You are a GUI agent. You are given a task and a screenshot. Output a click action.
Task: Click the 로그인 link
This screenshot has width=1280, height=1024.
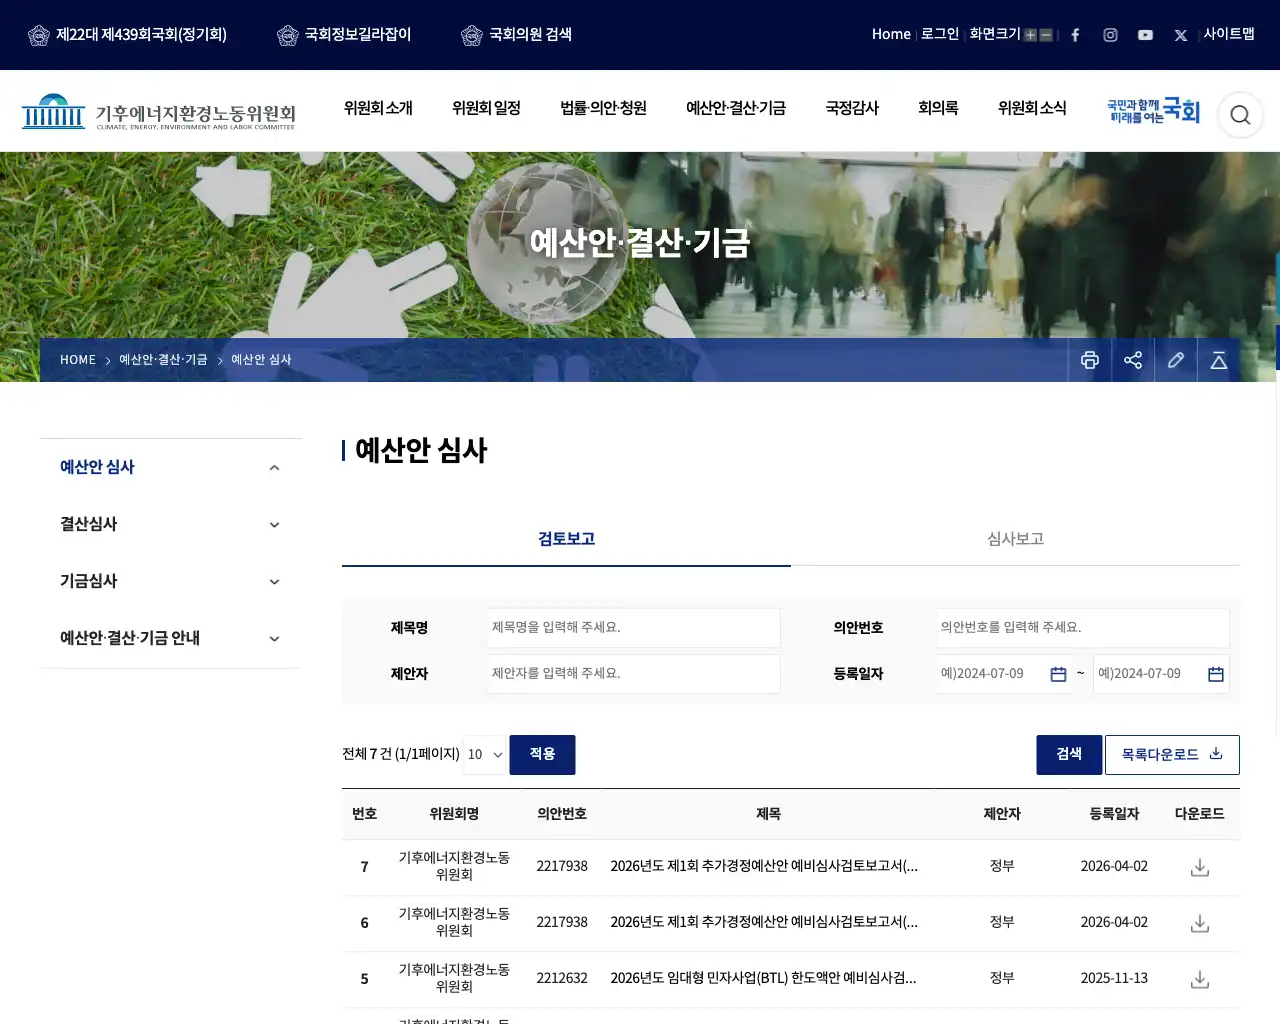tap(939, 34)
